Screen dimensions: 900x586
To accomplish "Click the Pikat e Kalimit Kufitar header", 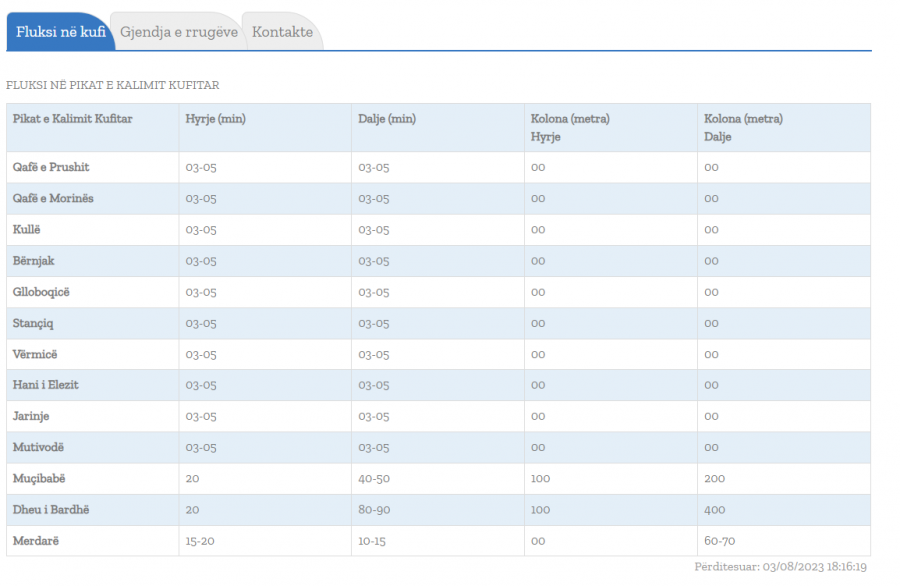I will pos(72,119).
